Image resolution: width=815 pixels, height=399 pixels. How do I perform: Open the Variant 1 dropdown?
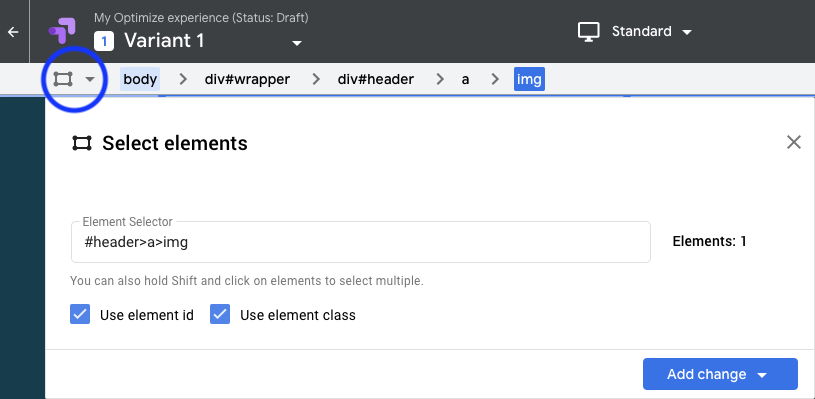pos(297,43)
